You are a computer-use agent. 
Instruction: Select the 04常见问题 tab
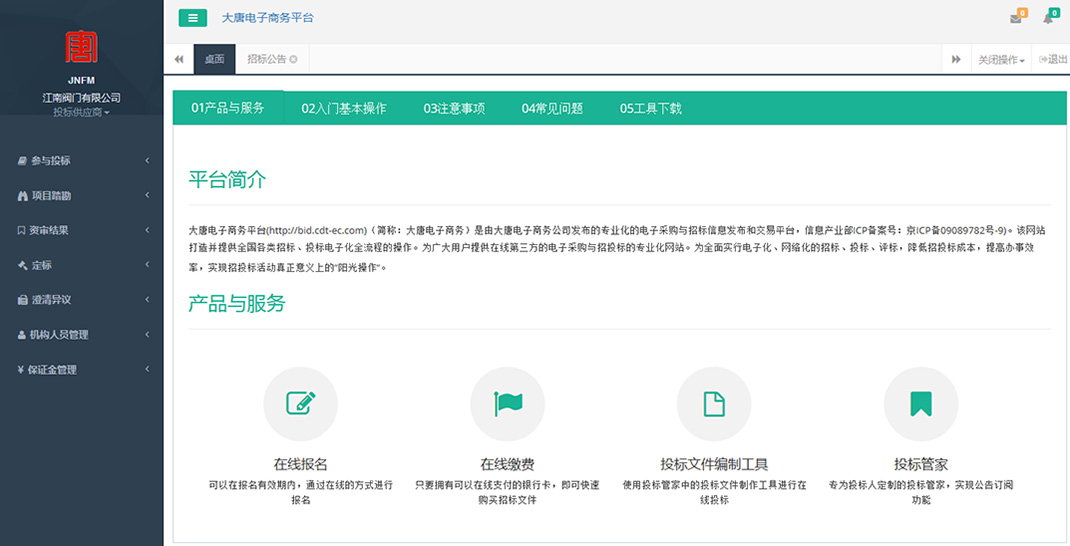pos(552,108)
